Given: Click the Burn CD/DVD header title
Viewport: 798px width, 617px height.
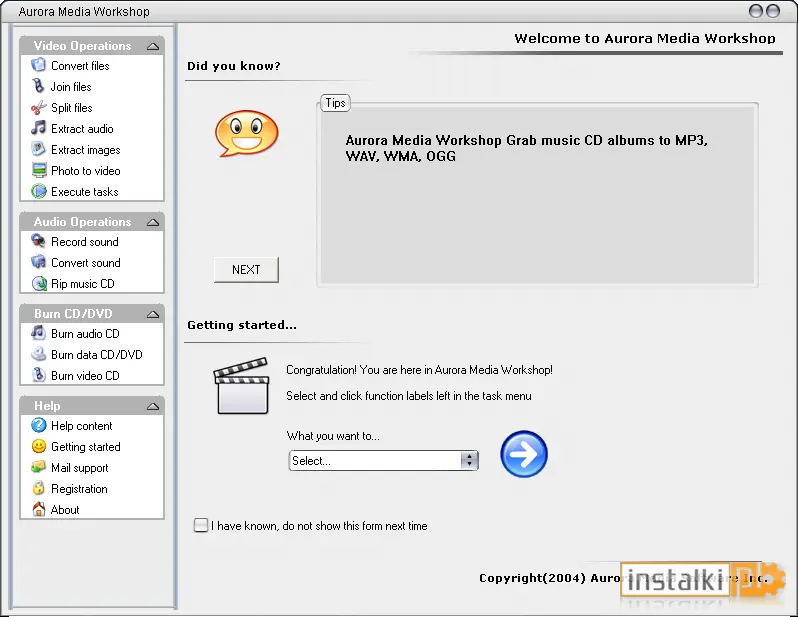Looking at the screenshot, I should pos(73,314).
